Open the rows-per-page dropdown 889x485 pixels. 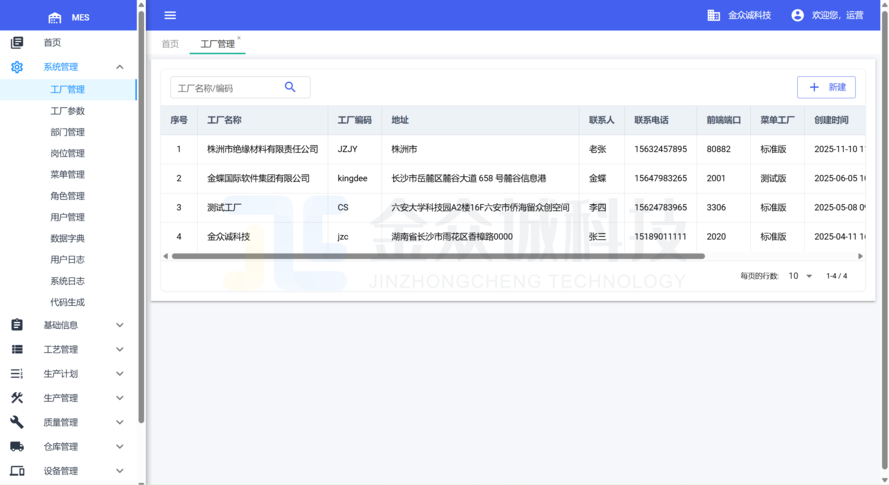pyautogui.click(x=800, y=276)
